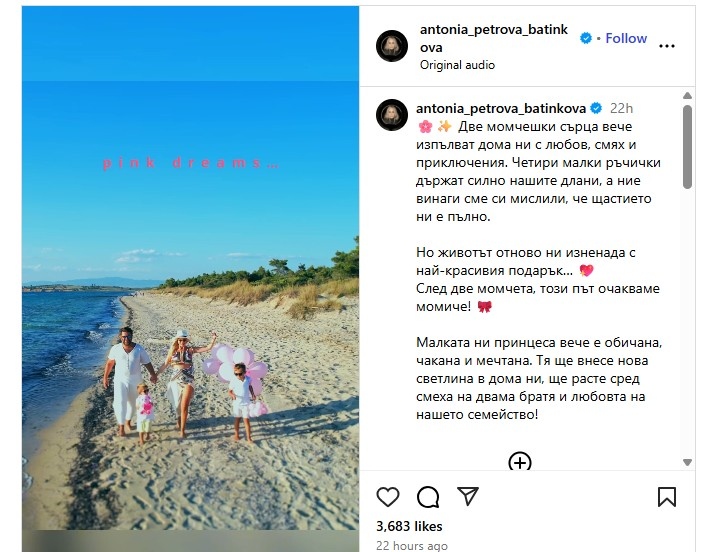The width and height of the screenshot is (714, 552).
Task: Open the three-dot more options menu
Action: pos(667,46)
